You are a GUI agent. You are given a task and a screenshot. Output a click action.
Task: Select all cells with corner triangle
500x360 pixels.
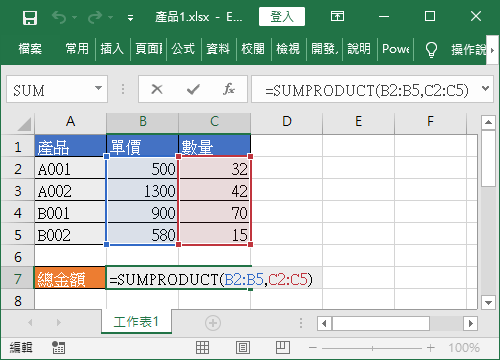pyautogui.click(x=24, y=124)
